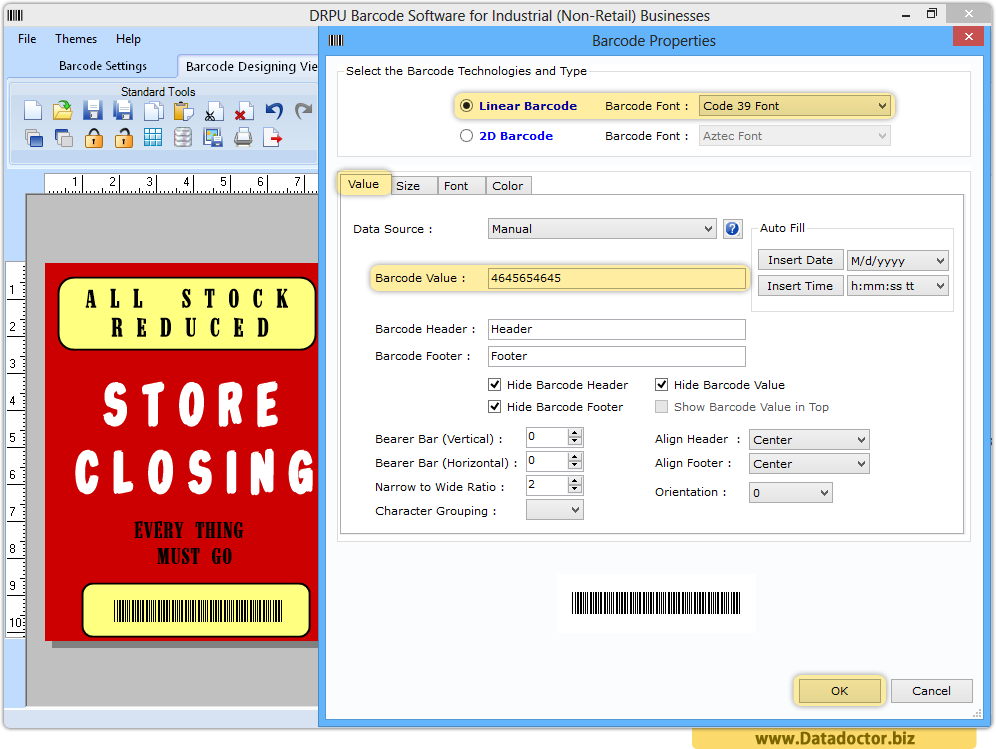Open the Themes menu
Image resolution: width=996 pixels, height=749 pixels.
pos(75,39)
